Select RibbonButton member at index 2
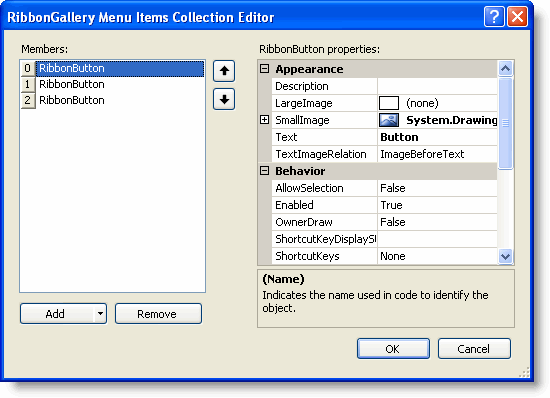Screen dimensions: 550x398 pyautogui.click(x=112, y=100)
